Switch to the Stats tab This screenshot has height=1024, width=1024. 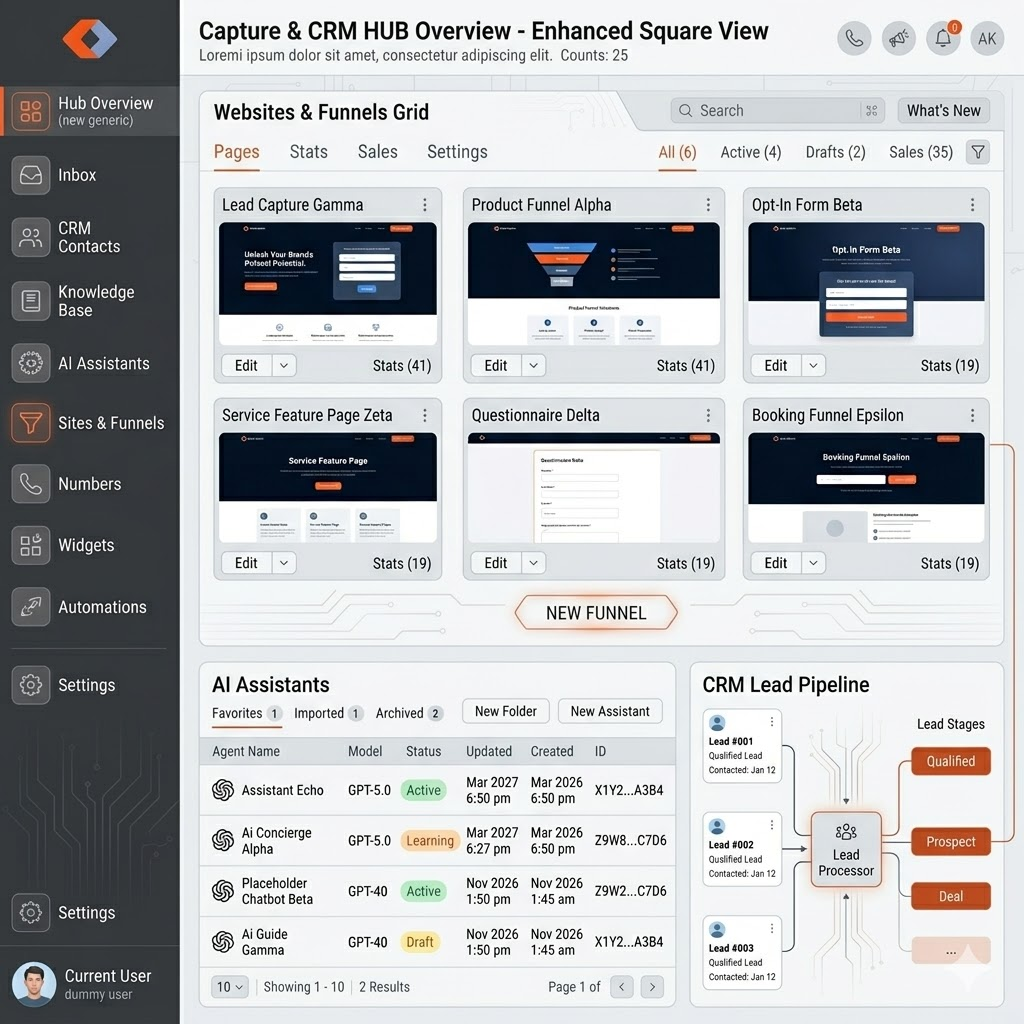coord(308,152)
